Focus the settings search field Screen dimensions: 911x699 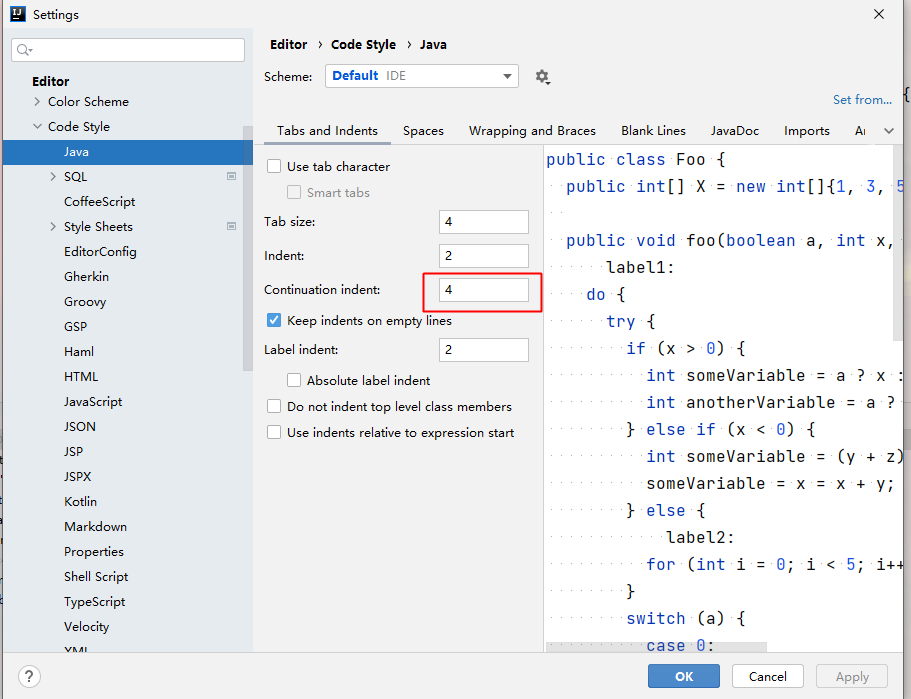(128, 50)
